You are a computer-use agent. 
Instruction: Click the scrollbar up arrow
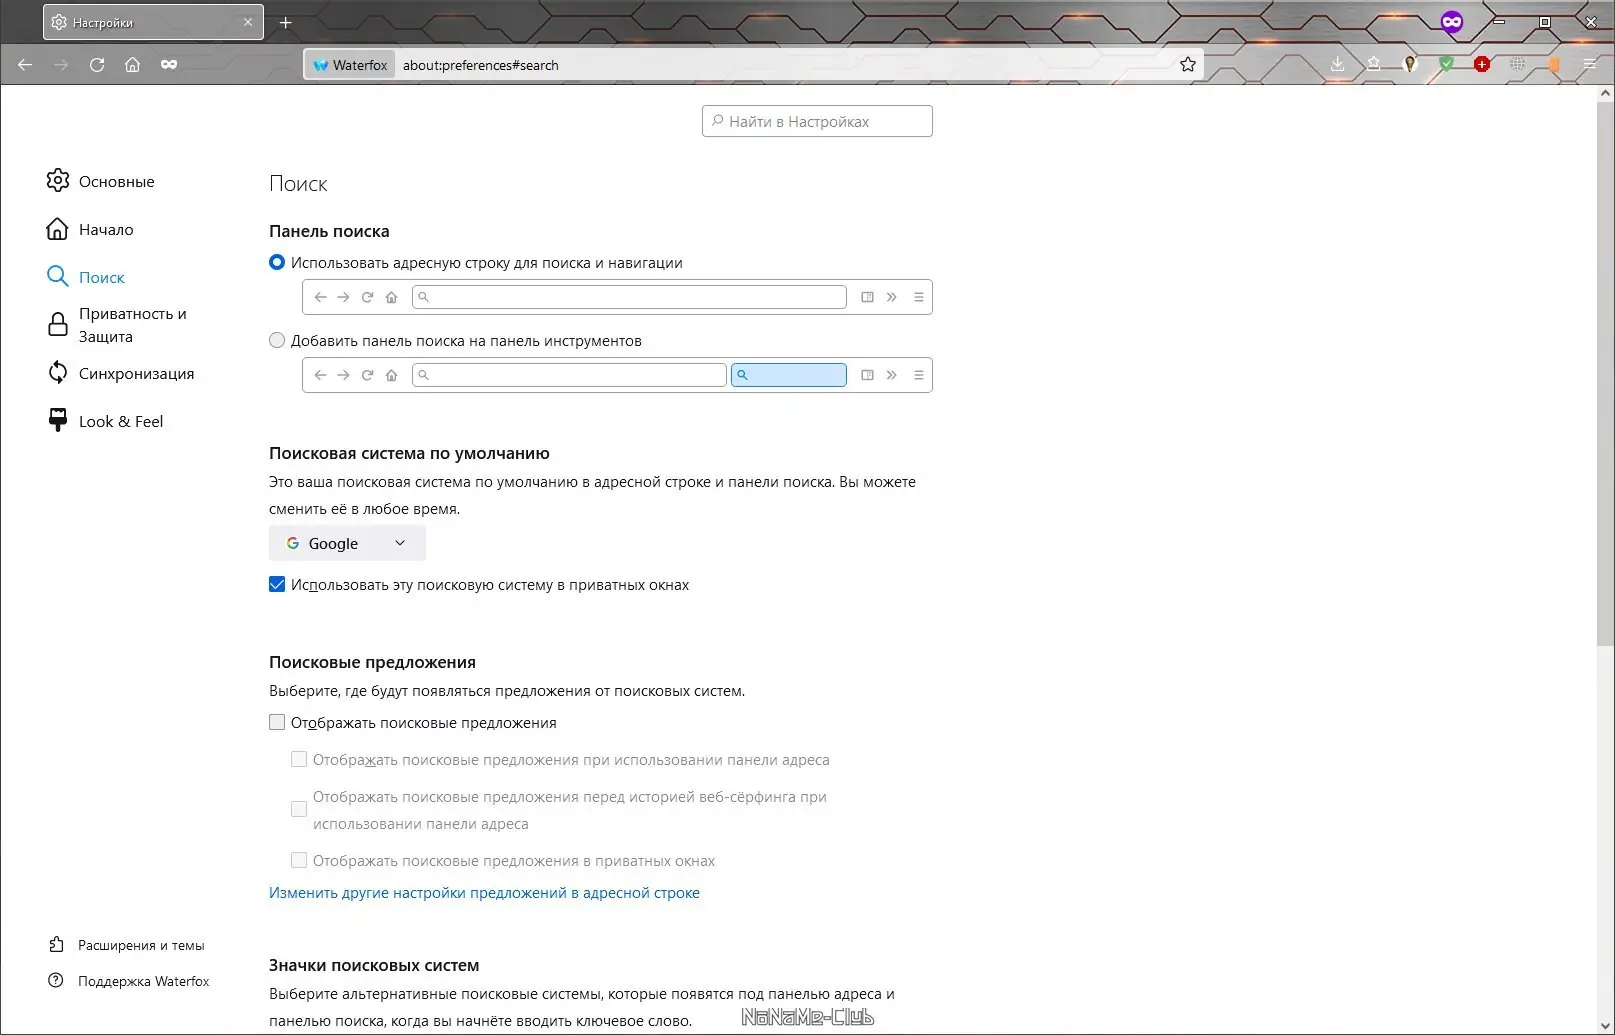click(1605, 93)
